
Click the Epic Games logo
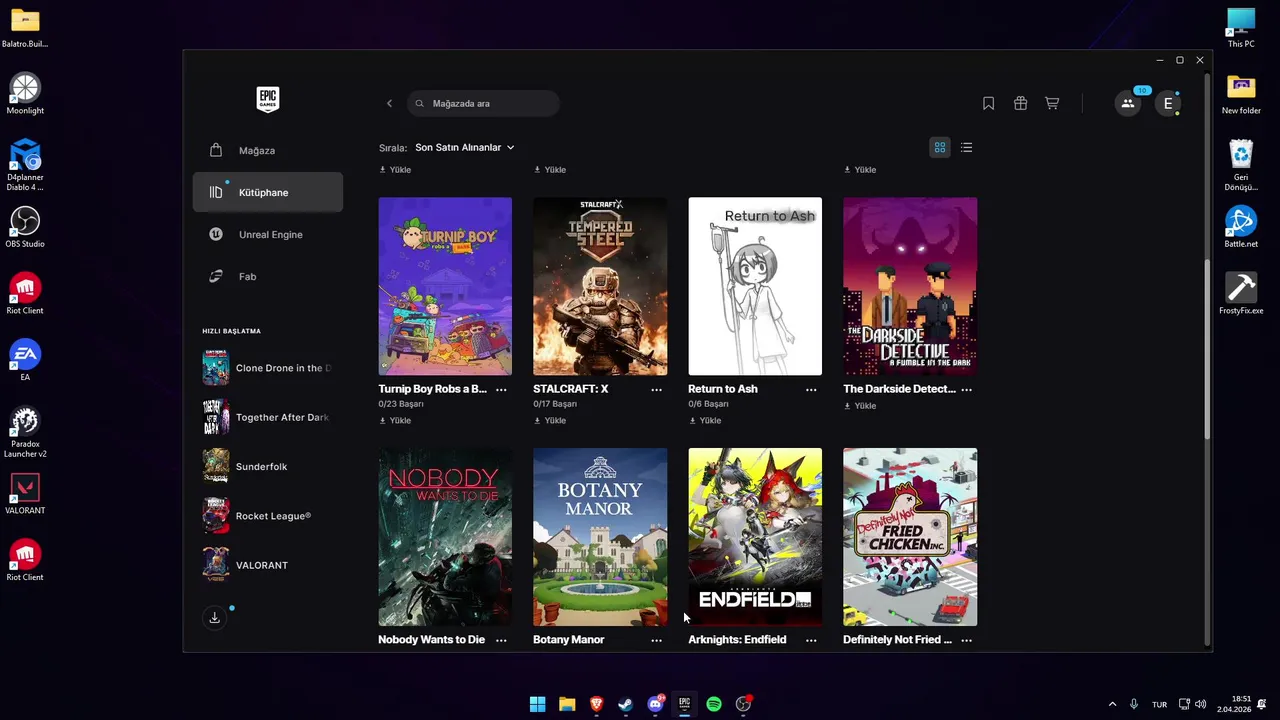point(268,99)
